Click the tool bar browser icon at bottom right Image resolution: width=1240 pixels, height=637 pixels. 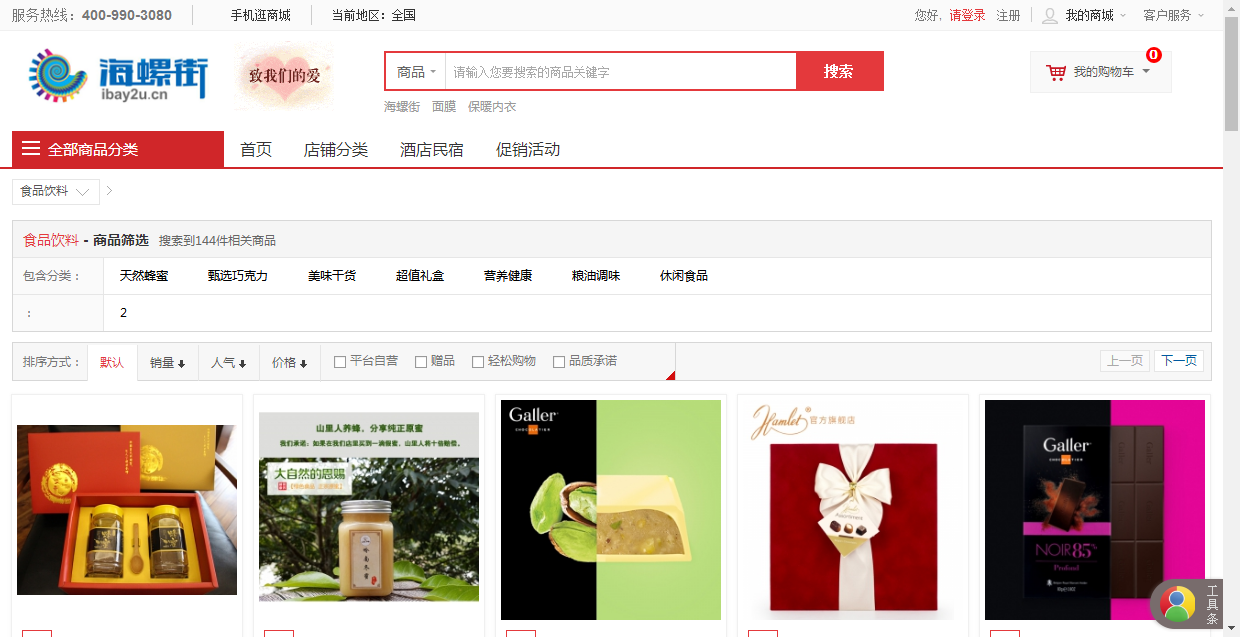[1178, 603]
